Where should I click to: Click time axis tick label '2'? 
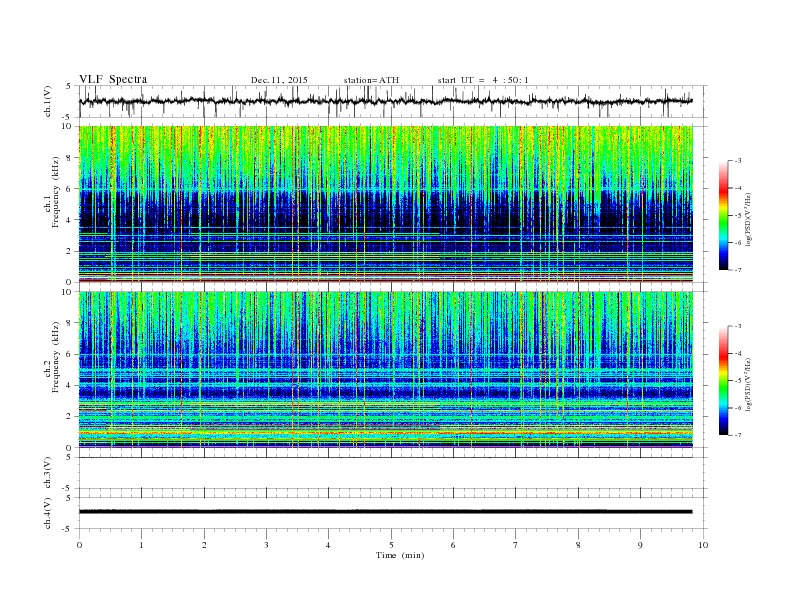click(204, 545)
